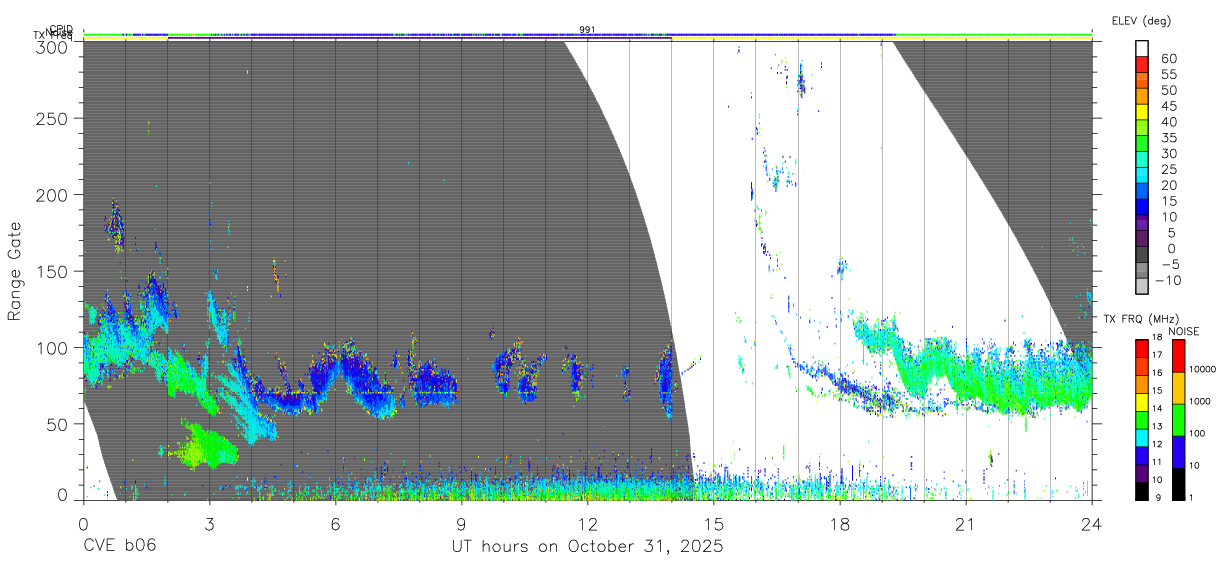Click the '150' tick on the Range Gate axis
Image resolution: width=1228 pixels, height=567 pixels.
click(x=52, y=271)
